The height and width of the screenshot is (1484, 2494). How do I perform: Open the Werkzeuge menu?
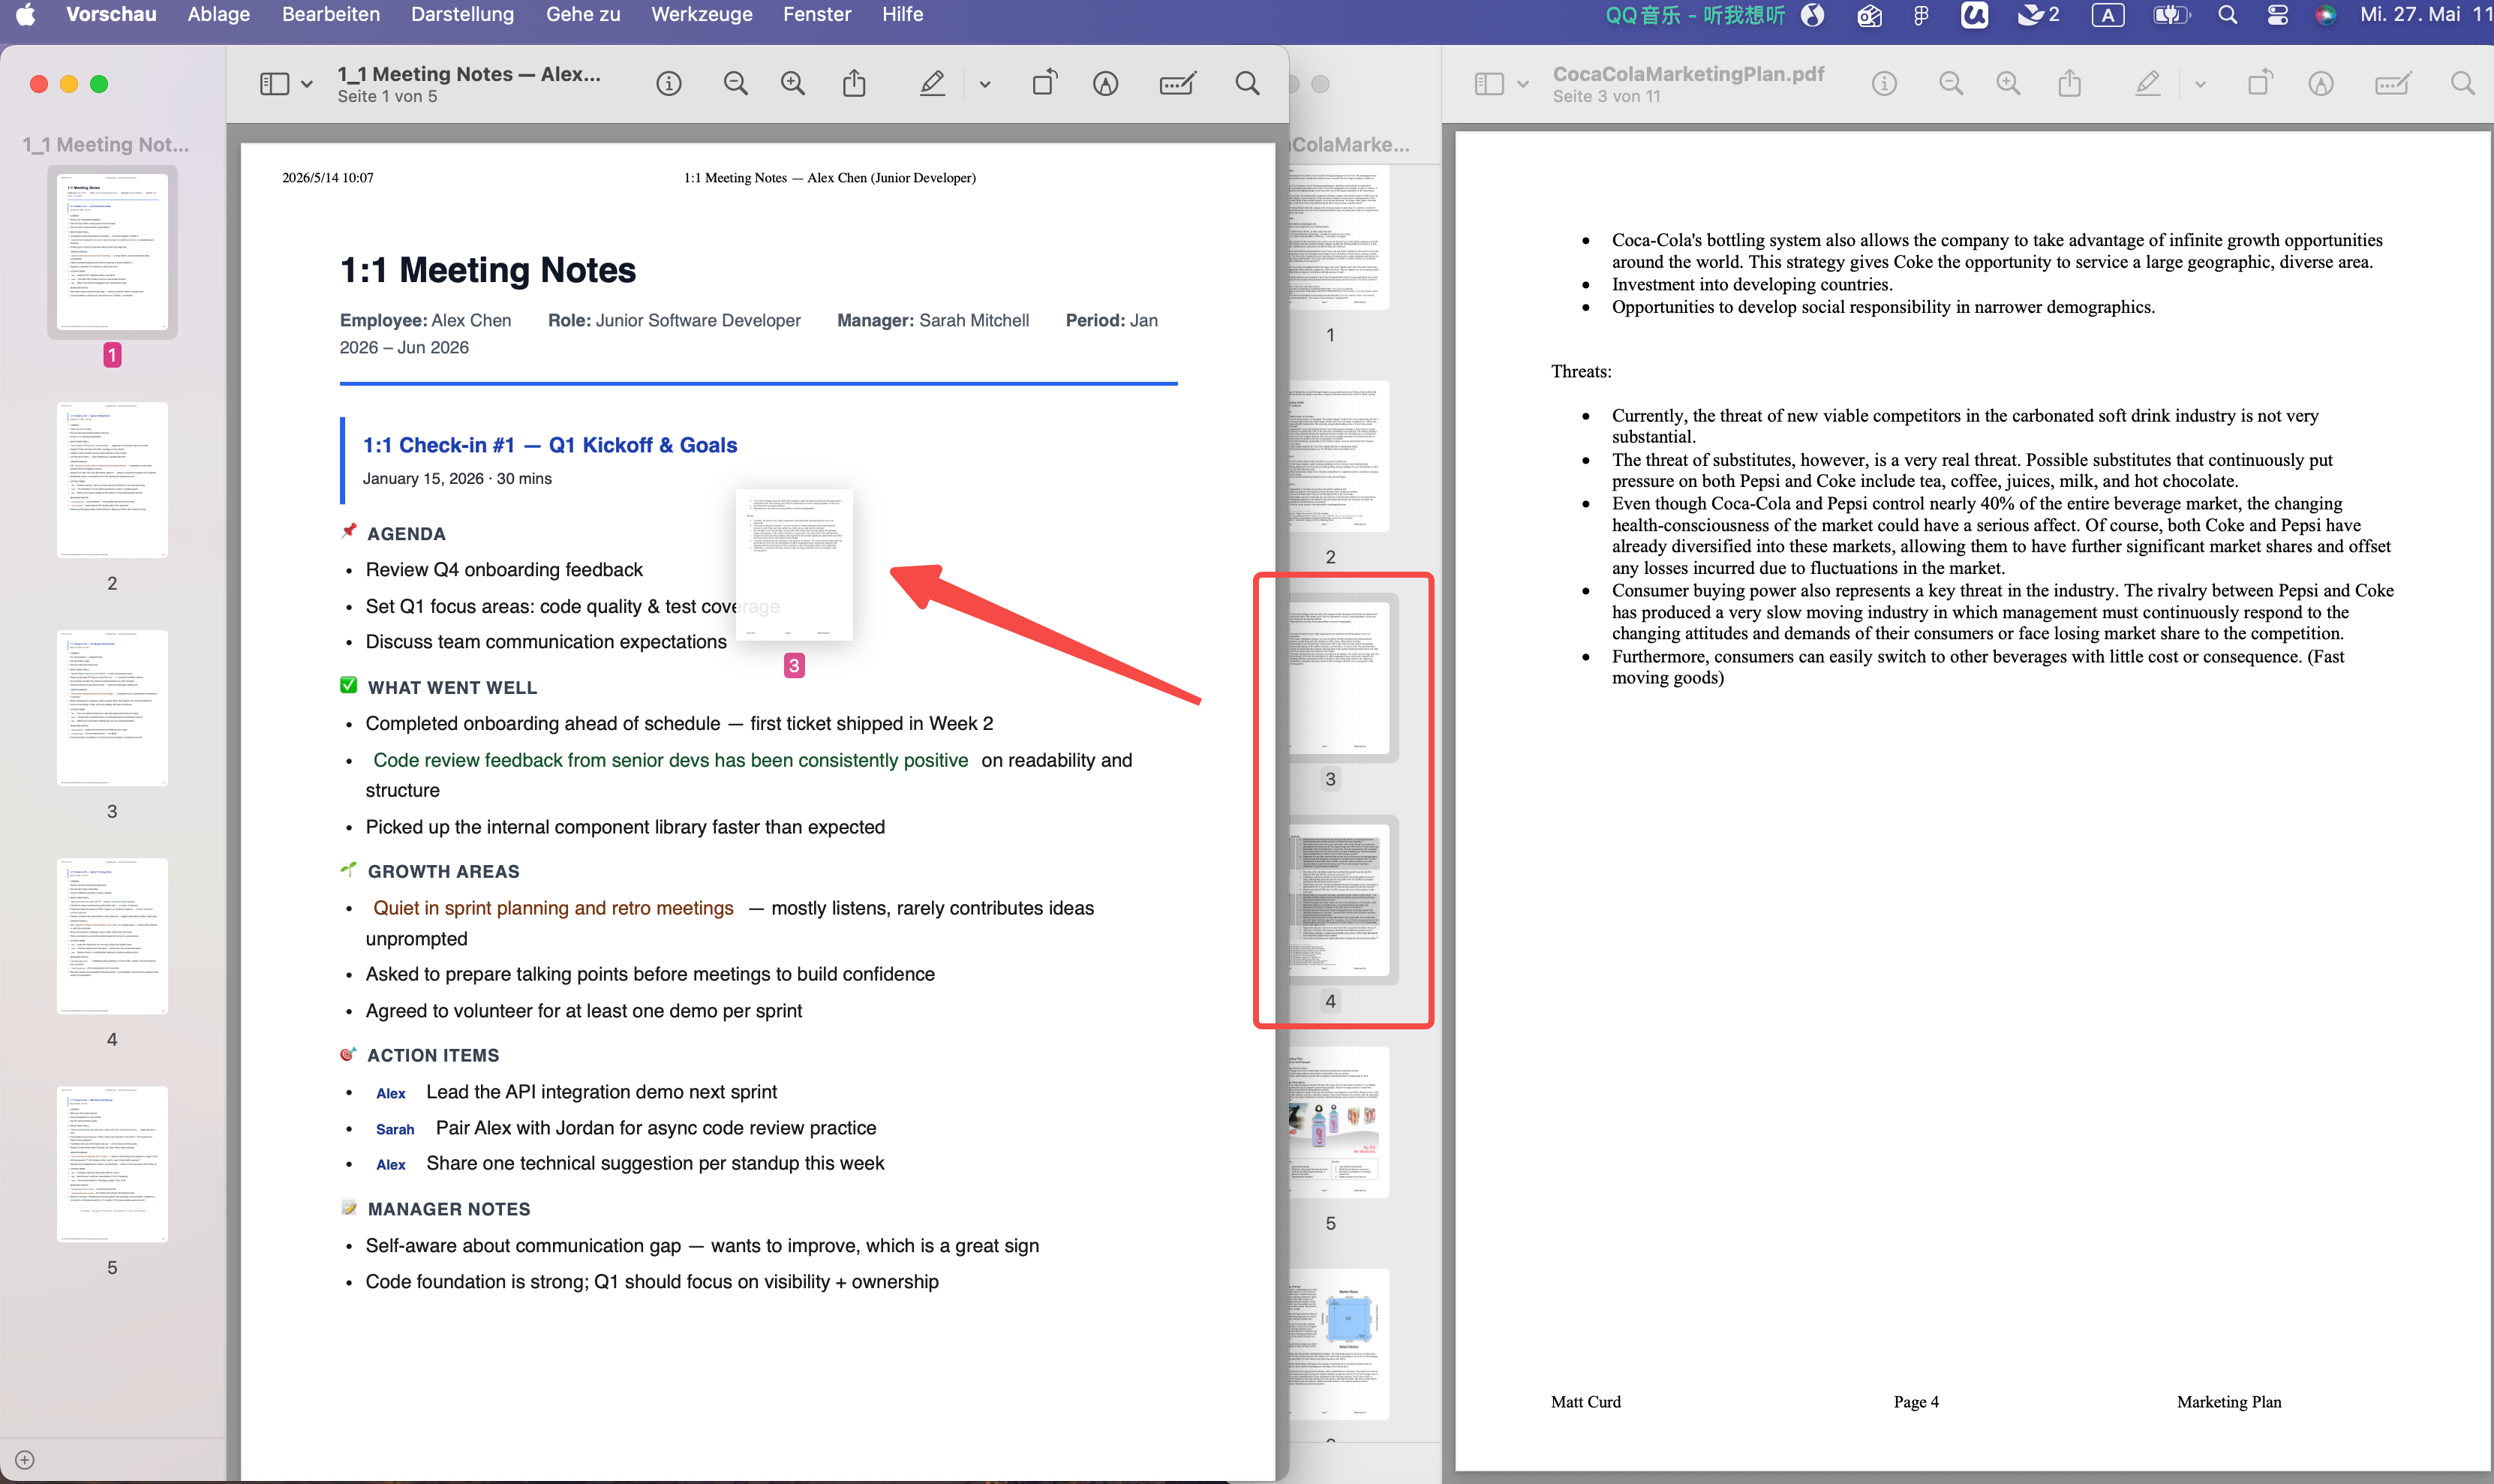[x=702, y=14]
